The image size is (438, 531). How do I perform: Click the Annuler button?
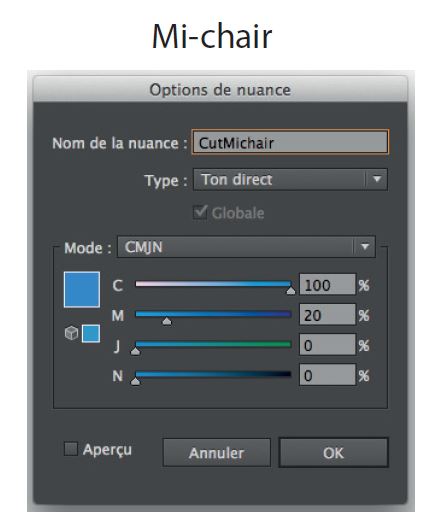click(x=216, y=453)
